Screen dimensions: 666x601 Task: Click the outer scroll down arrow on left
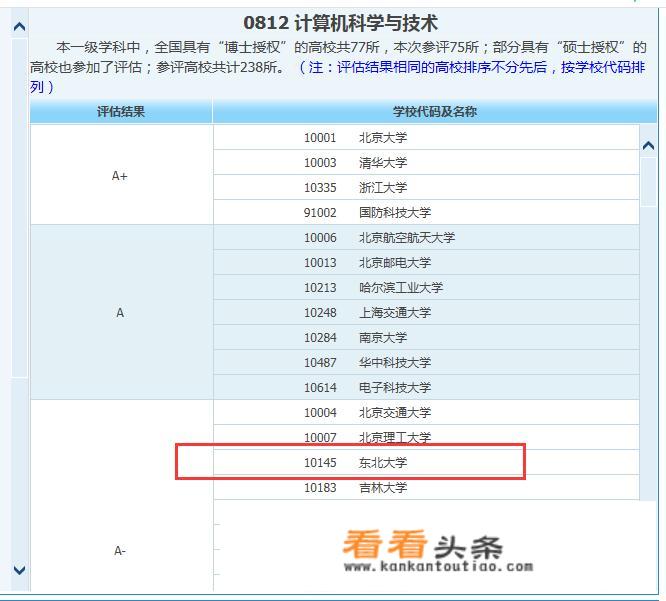pos(20,570)
